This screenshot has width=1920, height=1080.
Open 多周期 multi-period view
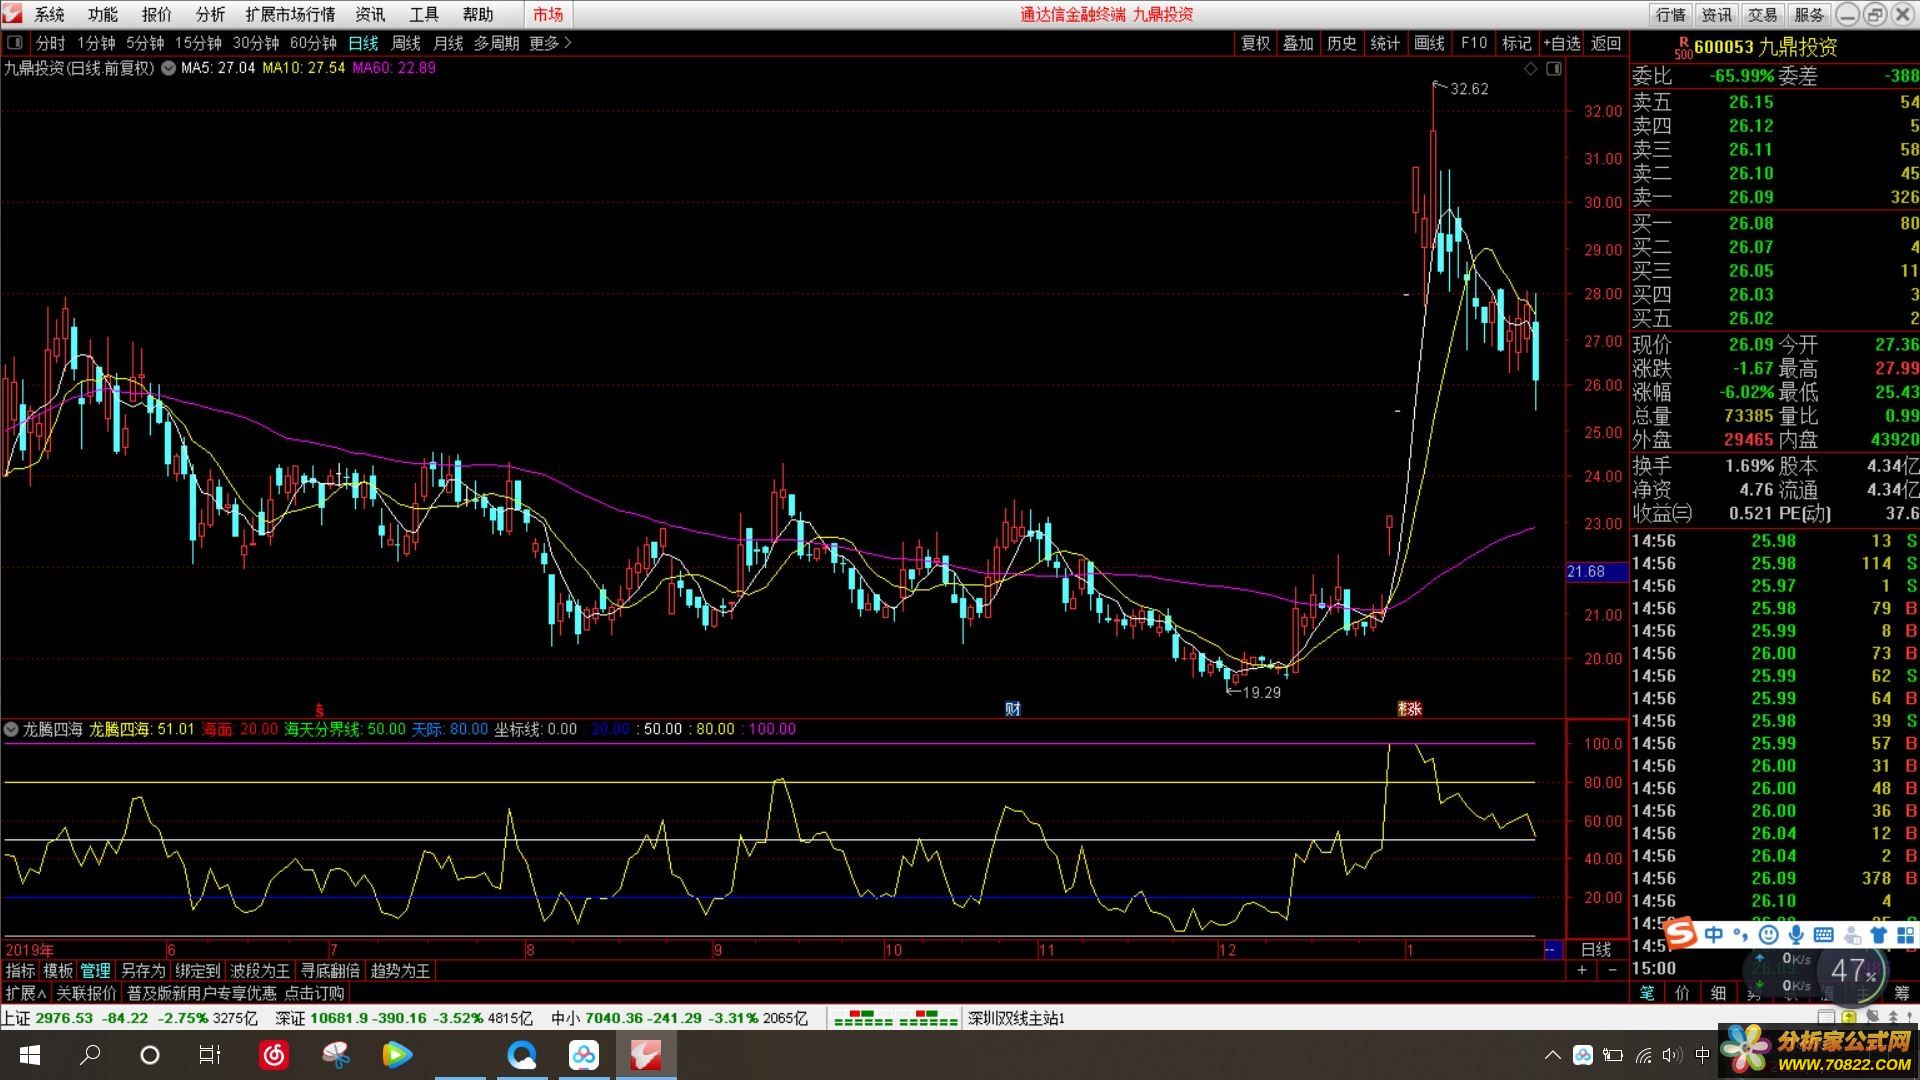click(496, 43)
